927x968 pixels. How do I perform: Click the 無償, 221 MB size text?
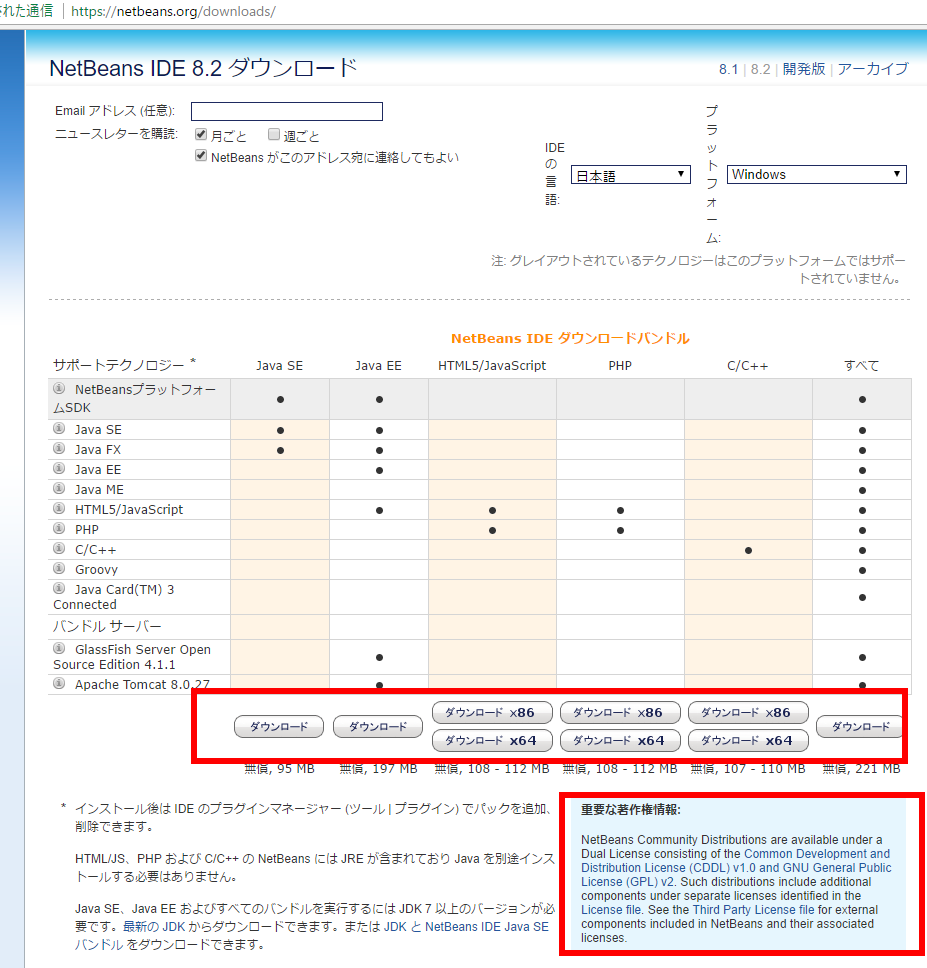coord(862,769)
